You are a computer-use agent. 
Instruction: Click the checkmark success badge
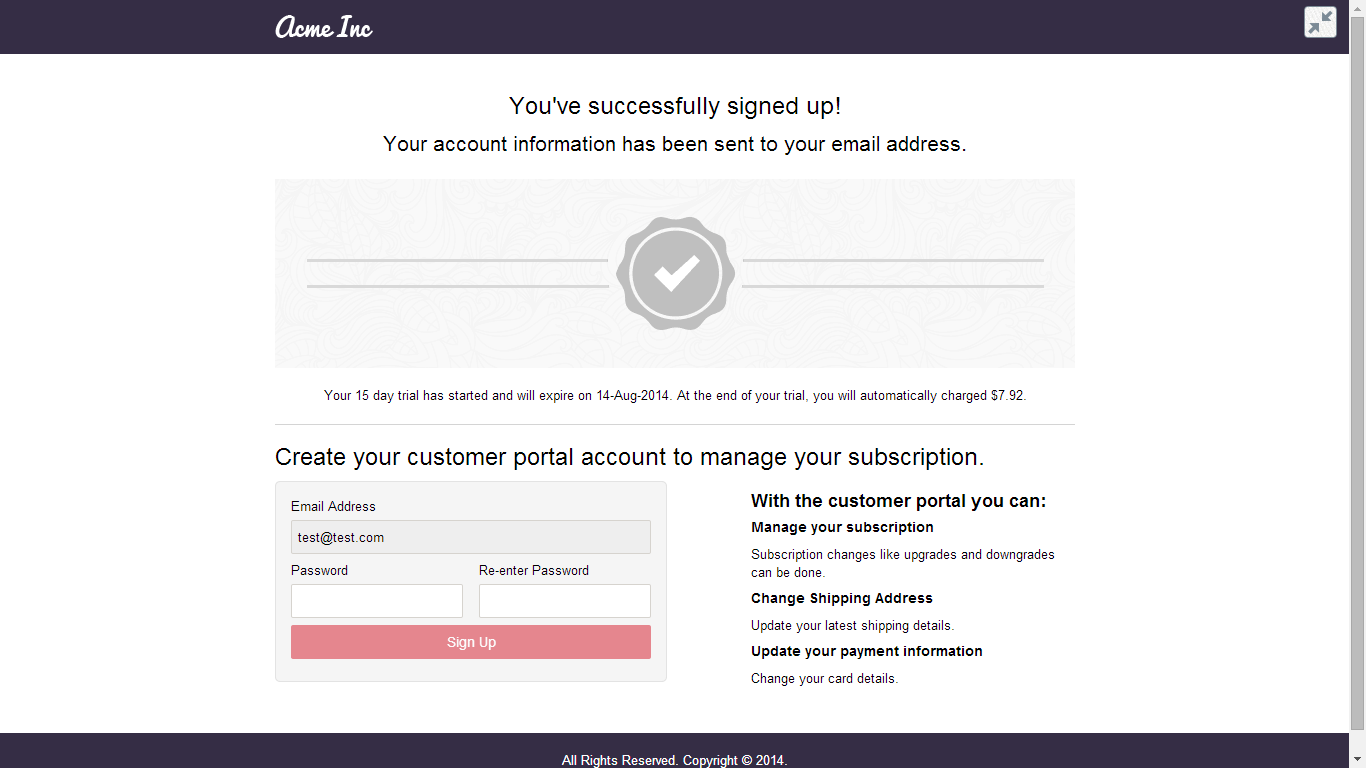[x=676, y=273]
